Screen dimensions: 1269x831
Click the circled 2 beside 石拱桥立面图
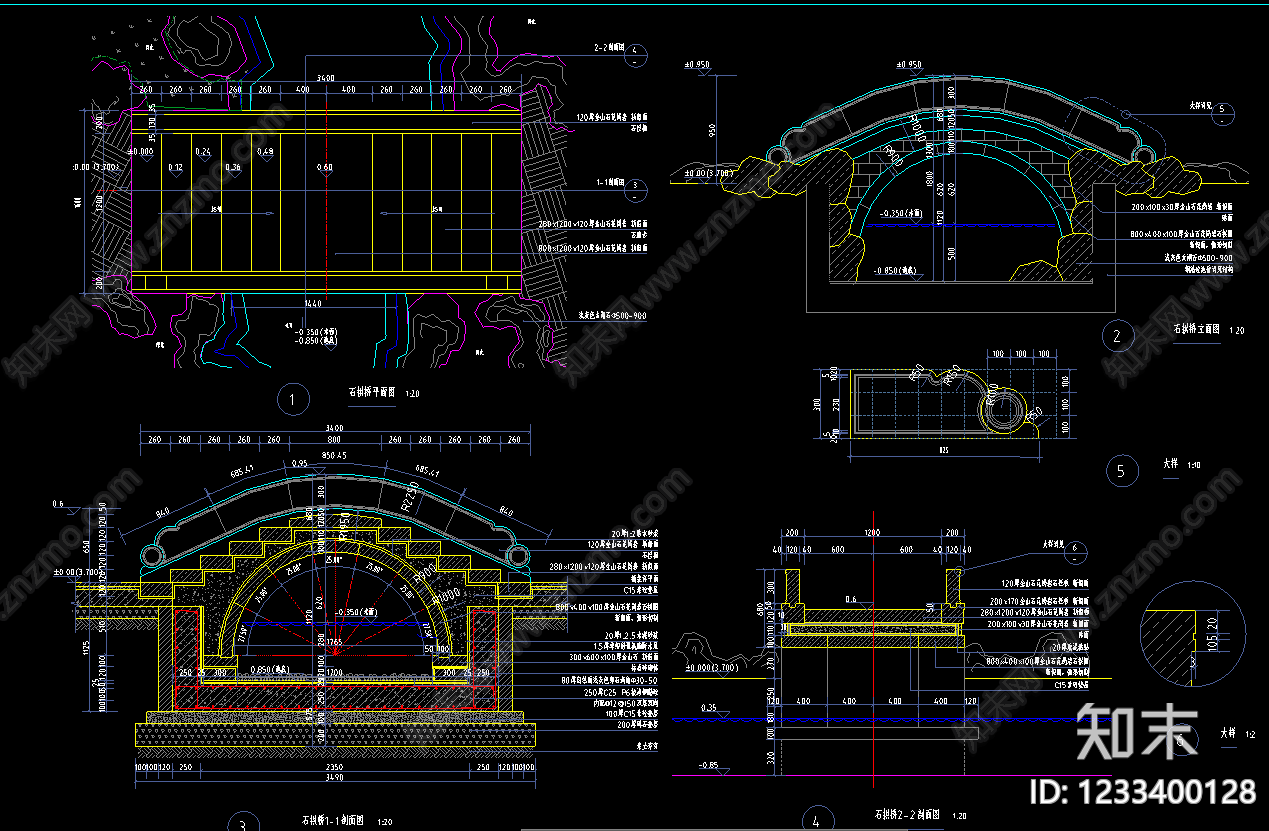1116,336
